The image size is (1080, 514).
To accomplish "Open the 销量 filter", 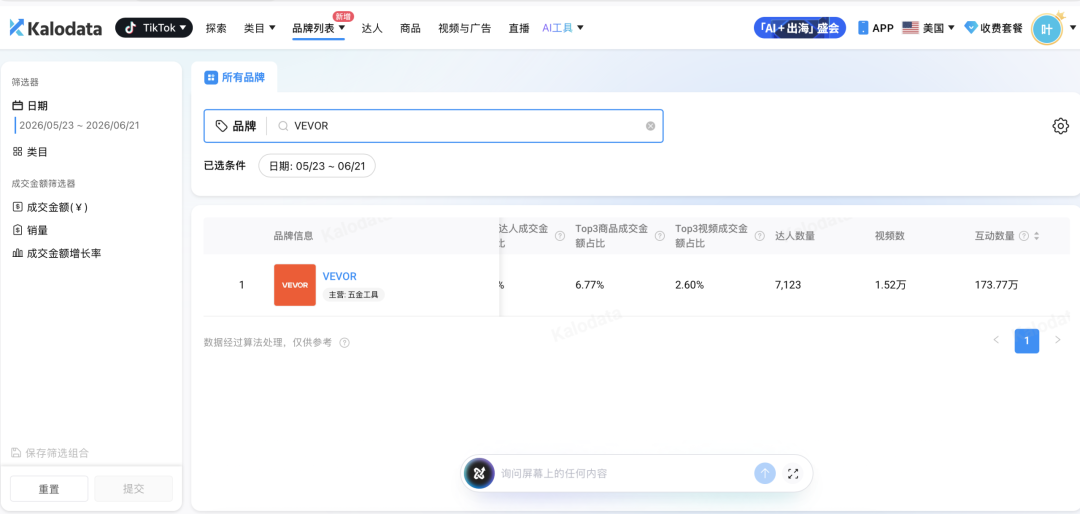I will click(30, 230).
